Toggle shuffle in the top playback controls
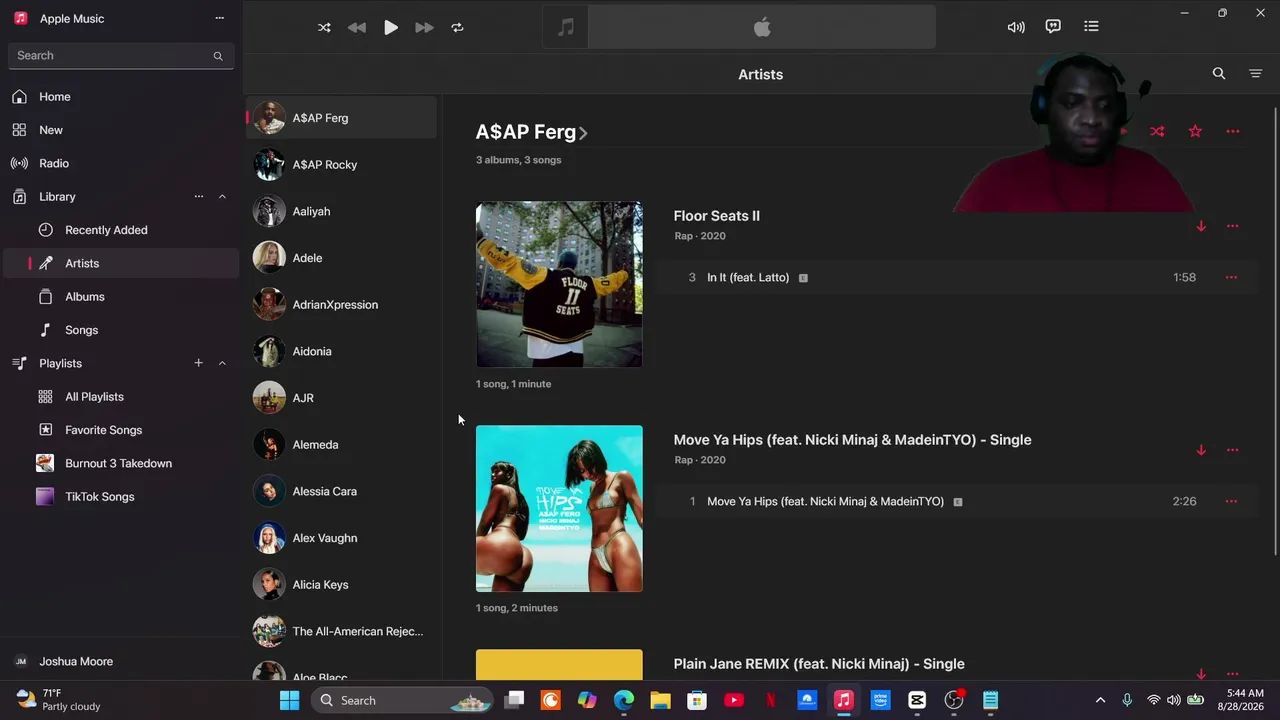 [x=324, y=28]
